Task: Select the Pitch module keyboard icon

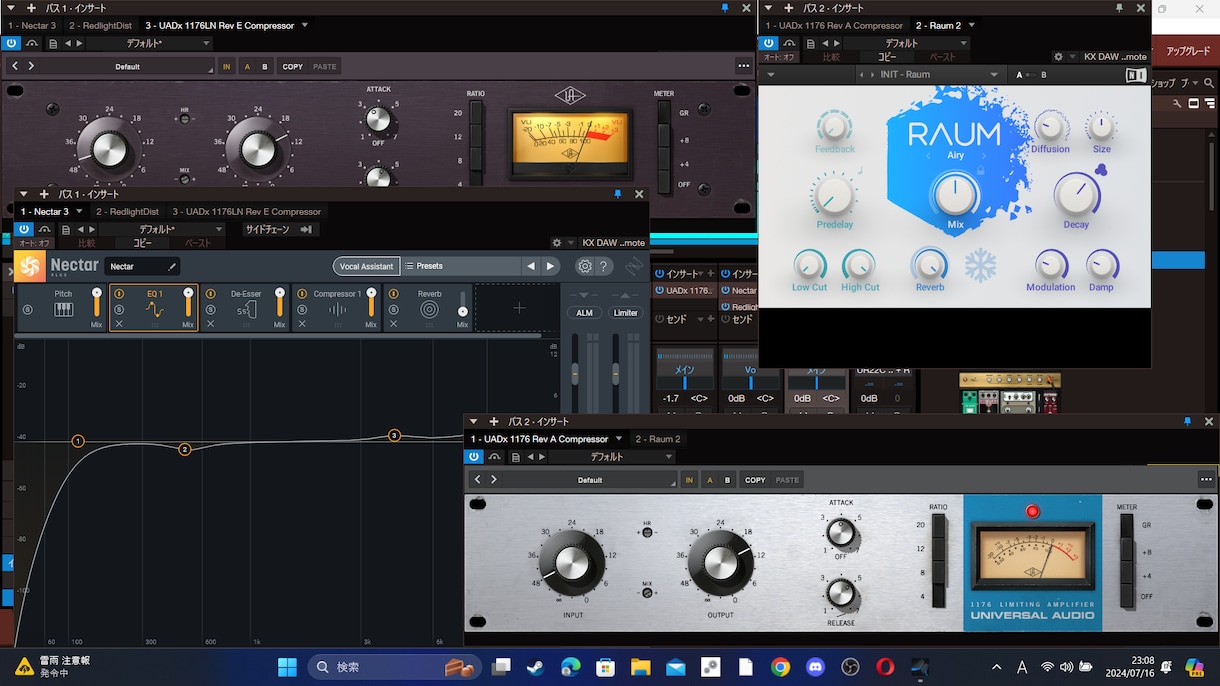Action: (63, 310)
